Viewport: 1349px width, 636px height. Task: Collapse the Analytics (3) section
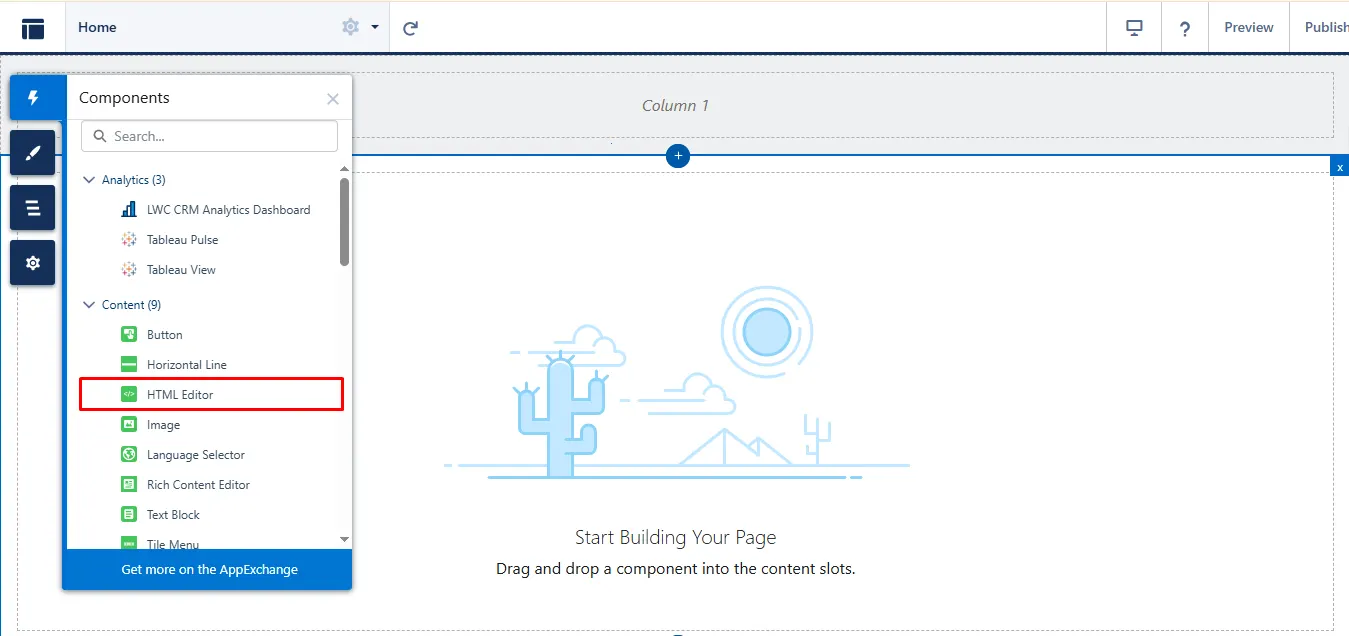click(x=89, y=180)
